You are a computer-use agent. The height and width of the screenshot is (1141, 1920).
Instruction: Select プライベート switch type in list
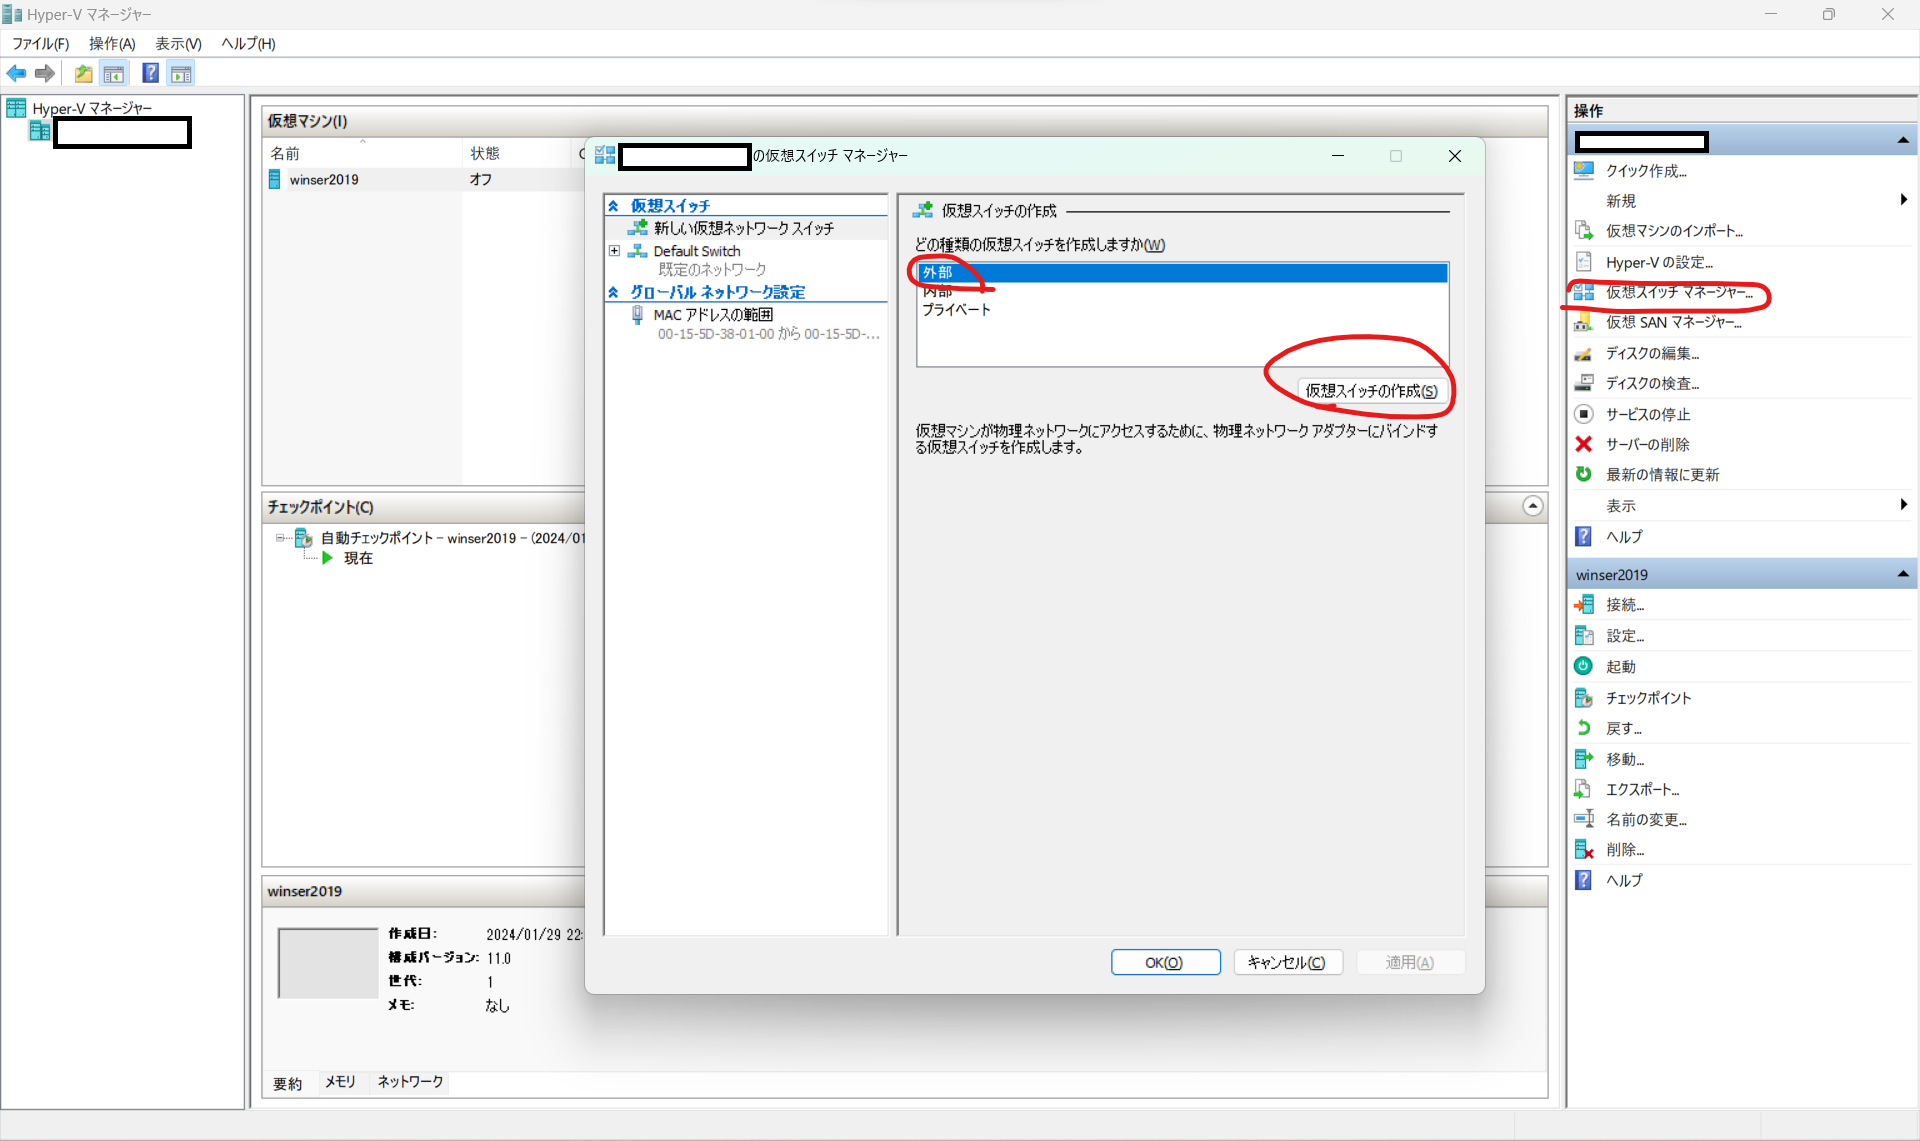(956, 310)
